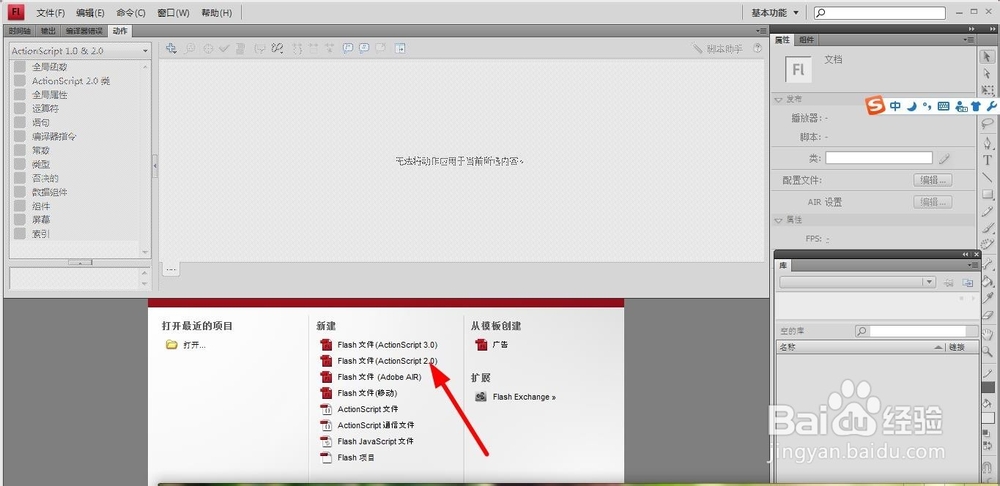Create new Flash 文件 (Adobe AIR)
The width and height of the screenshot is (1000, 486).
(371, 377)
